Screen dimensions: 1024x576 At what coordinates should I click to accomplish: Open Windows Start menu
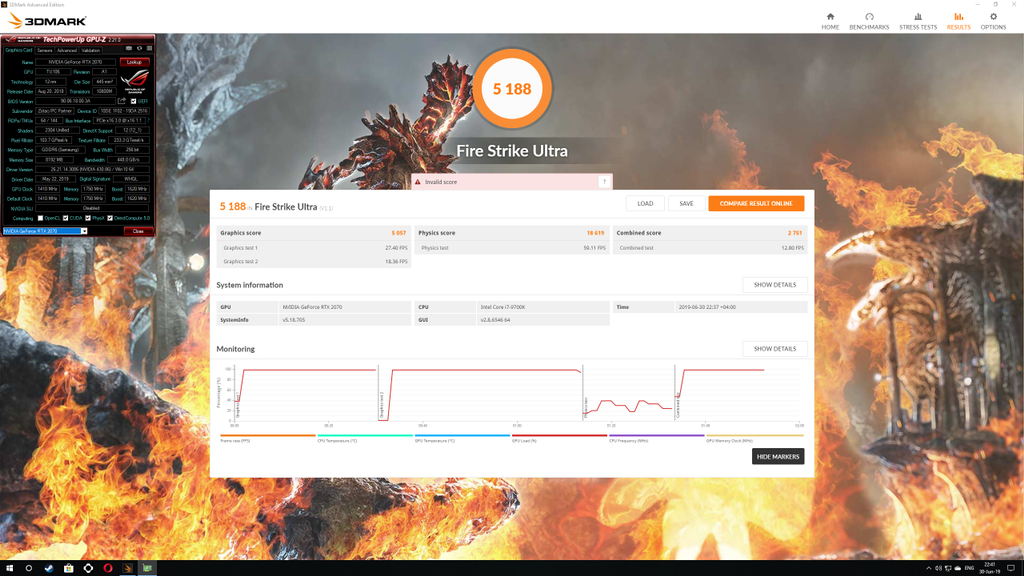pos(9,568)
